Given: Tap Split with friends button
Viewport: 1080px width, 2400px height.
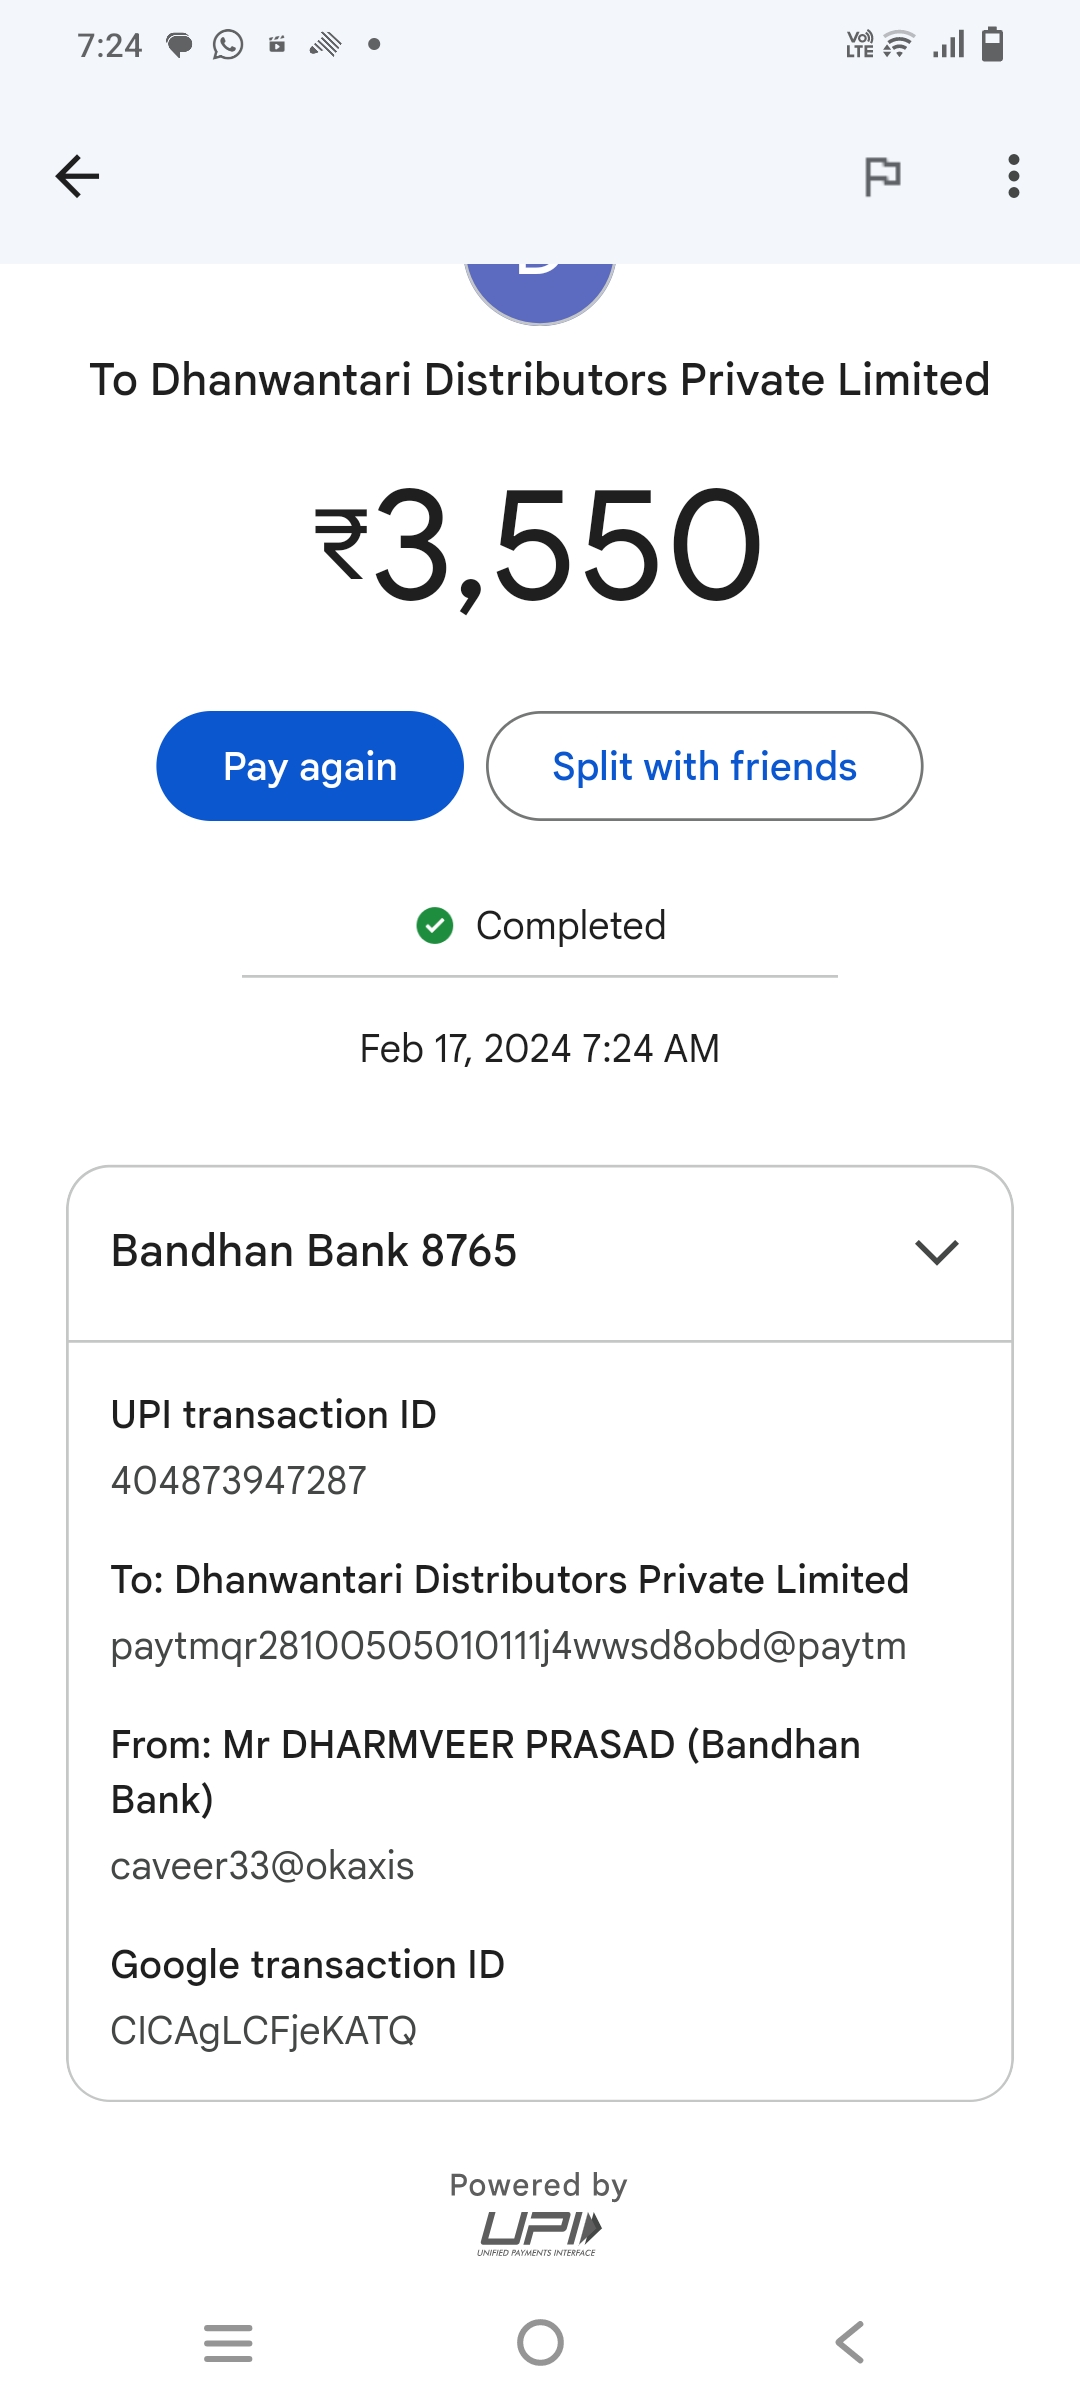Looking at the screenshot, I should click(x=705, y=766).
